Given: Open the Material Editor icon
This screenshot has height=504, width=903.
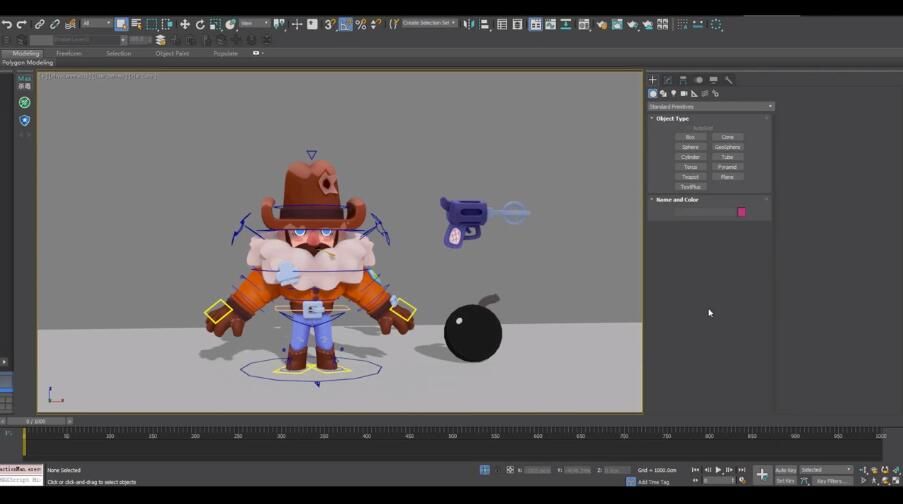Looking at the screenshot, I should (584, 24).
